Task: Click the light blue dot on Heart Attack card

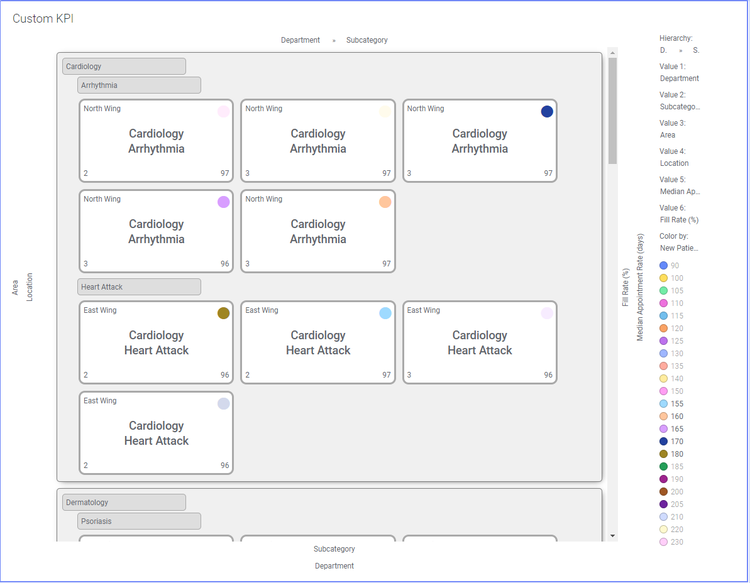Action: (385, 313)
